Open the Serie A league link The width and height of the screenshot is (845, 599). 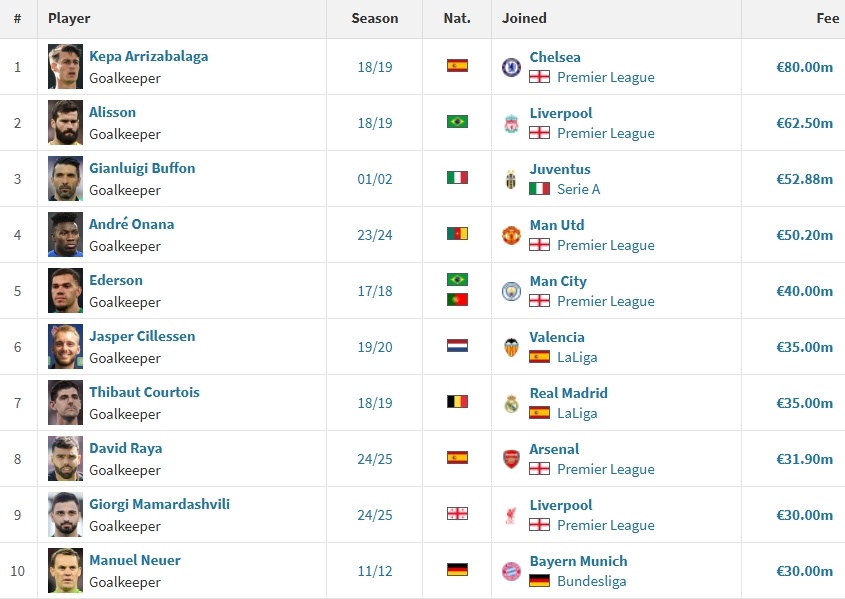click(x=578, y=189)
